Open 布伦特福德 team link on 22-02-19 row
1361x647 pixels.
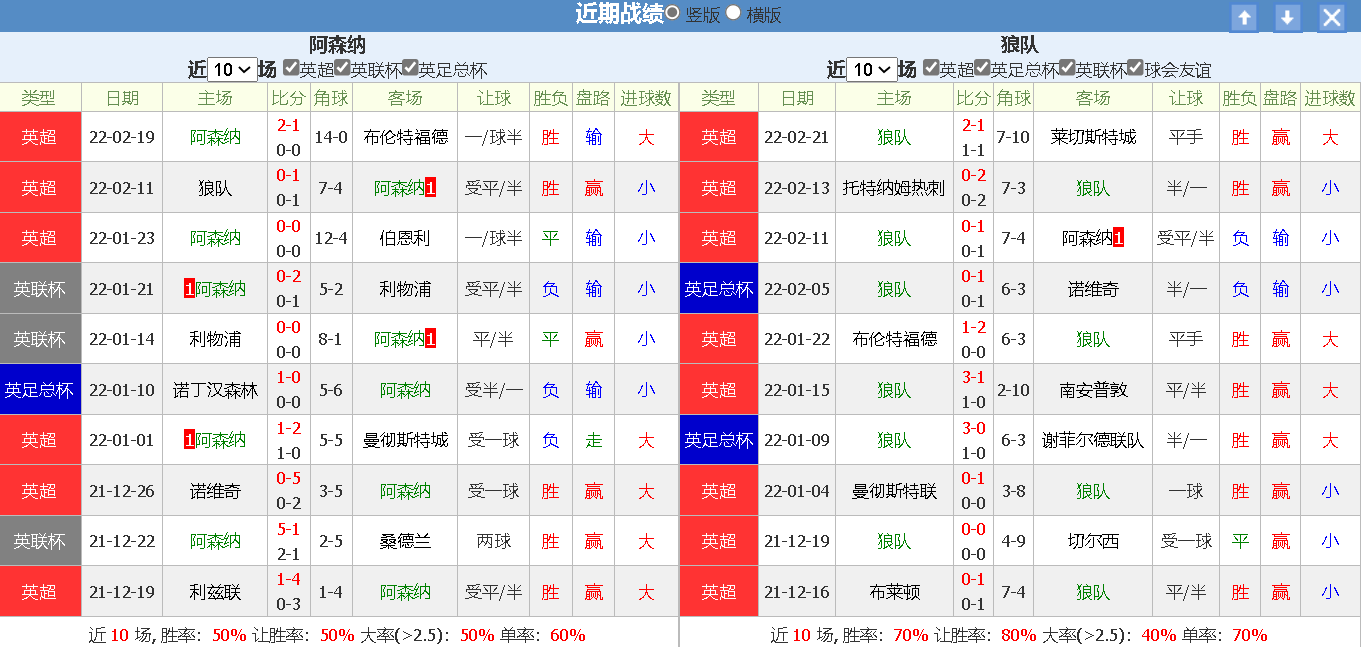(x=405, y=137)
